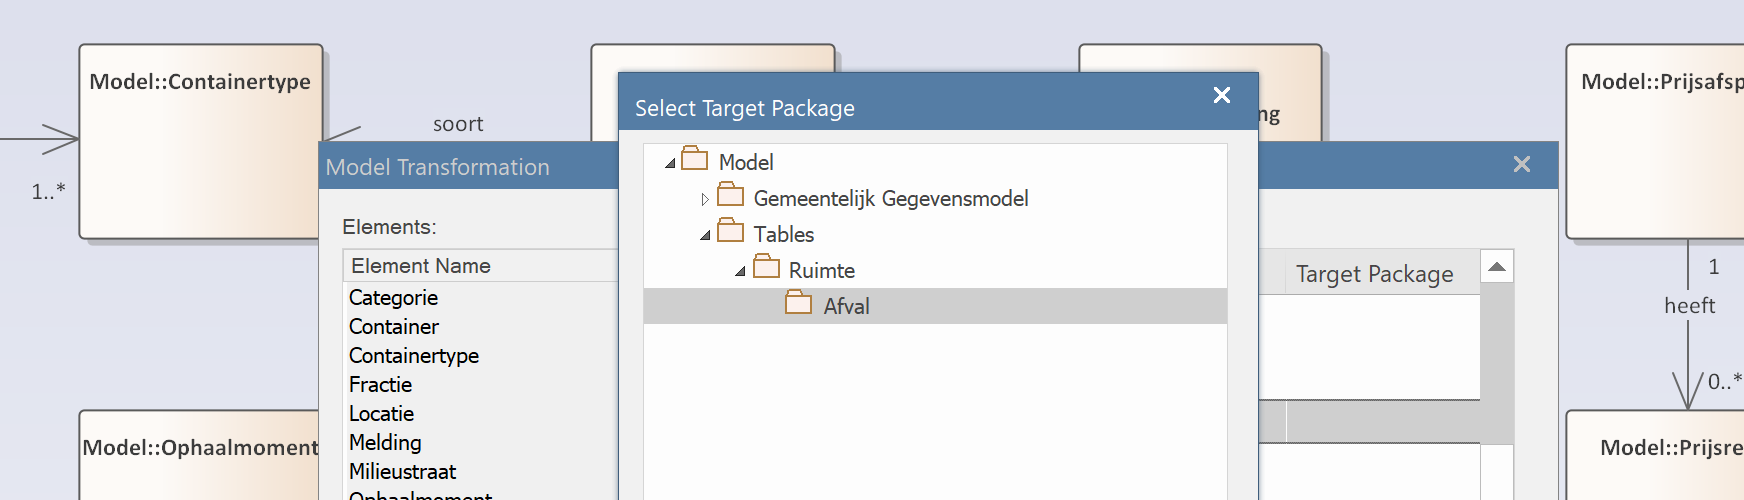Screen dimensions: 1744x500
Task: Select Milieustraat in the Elements list
Action: [402, 472]
